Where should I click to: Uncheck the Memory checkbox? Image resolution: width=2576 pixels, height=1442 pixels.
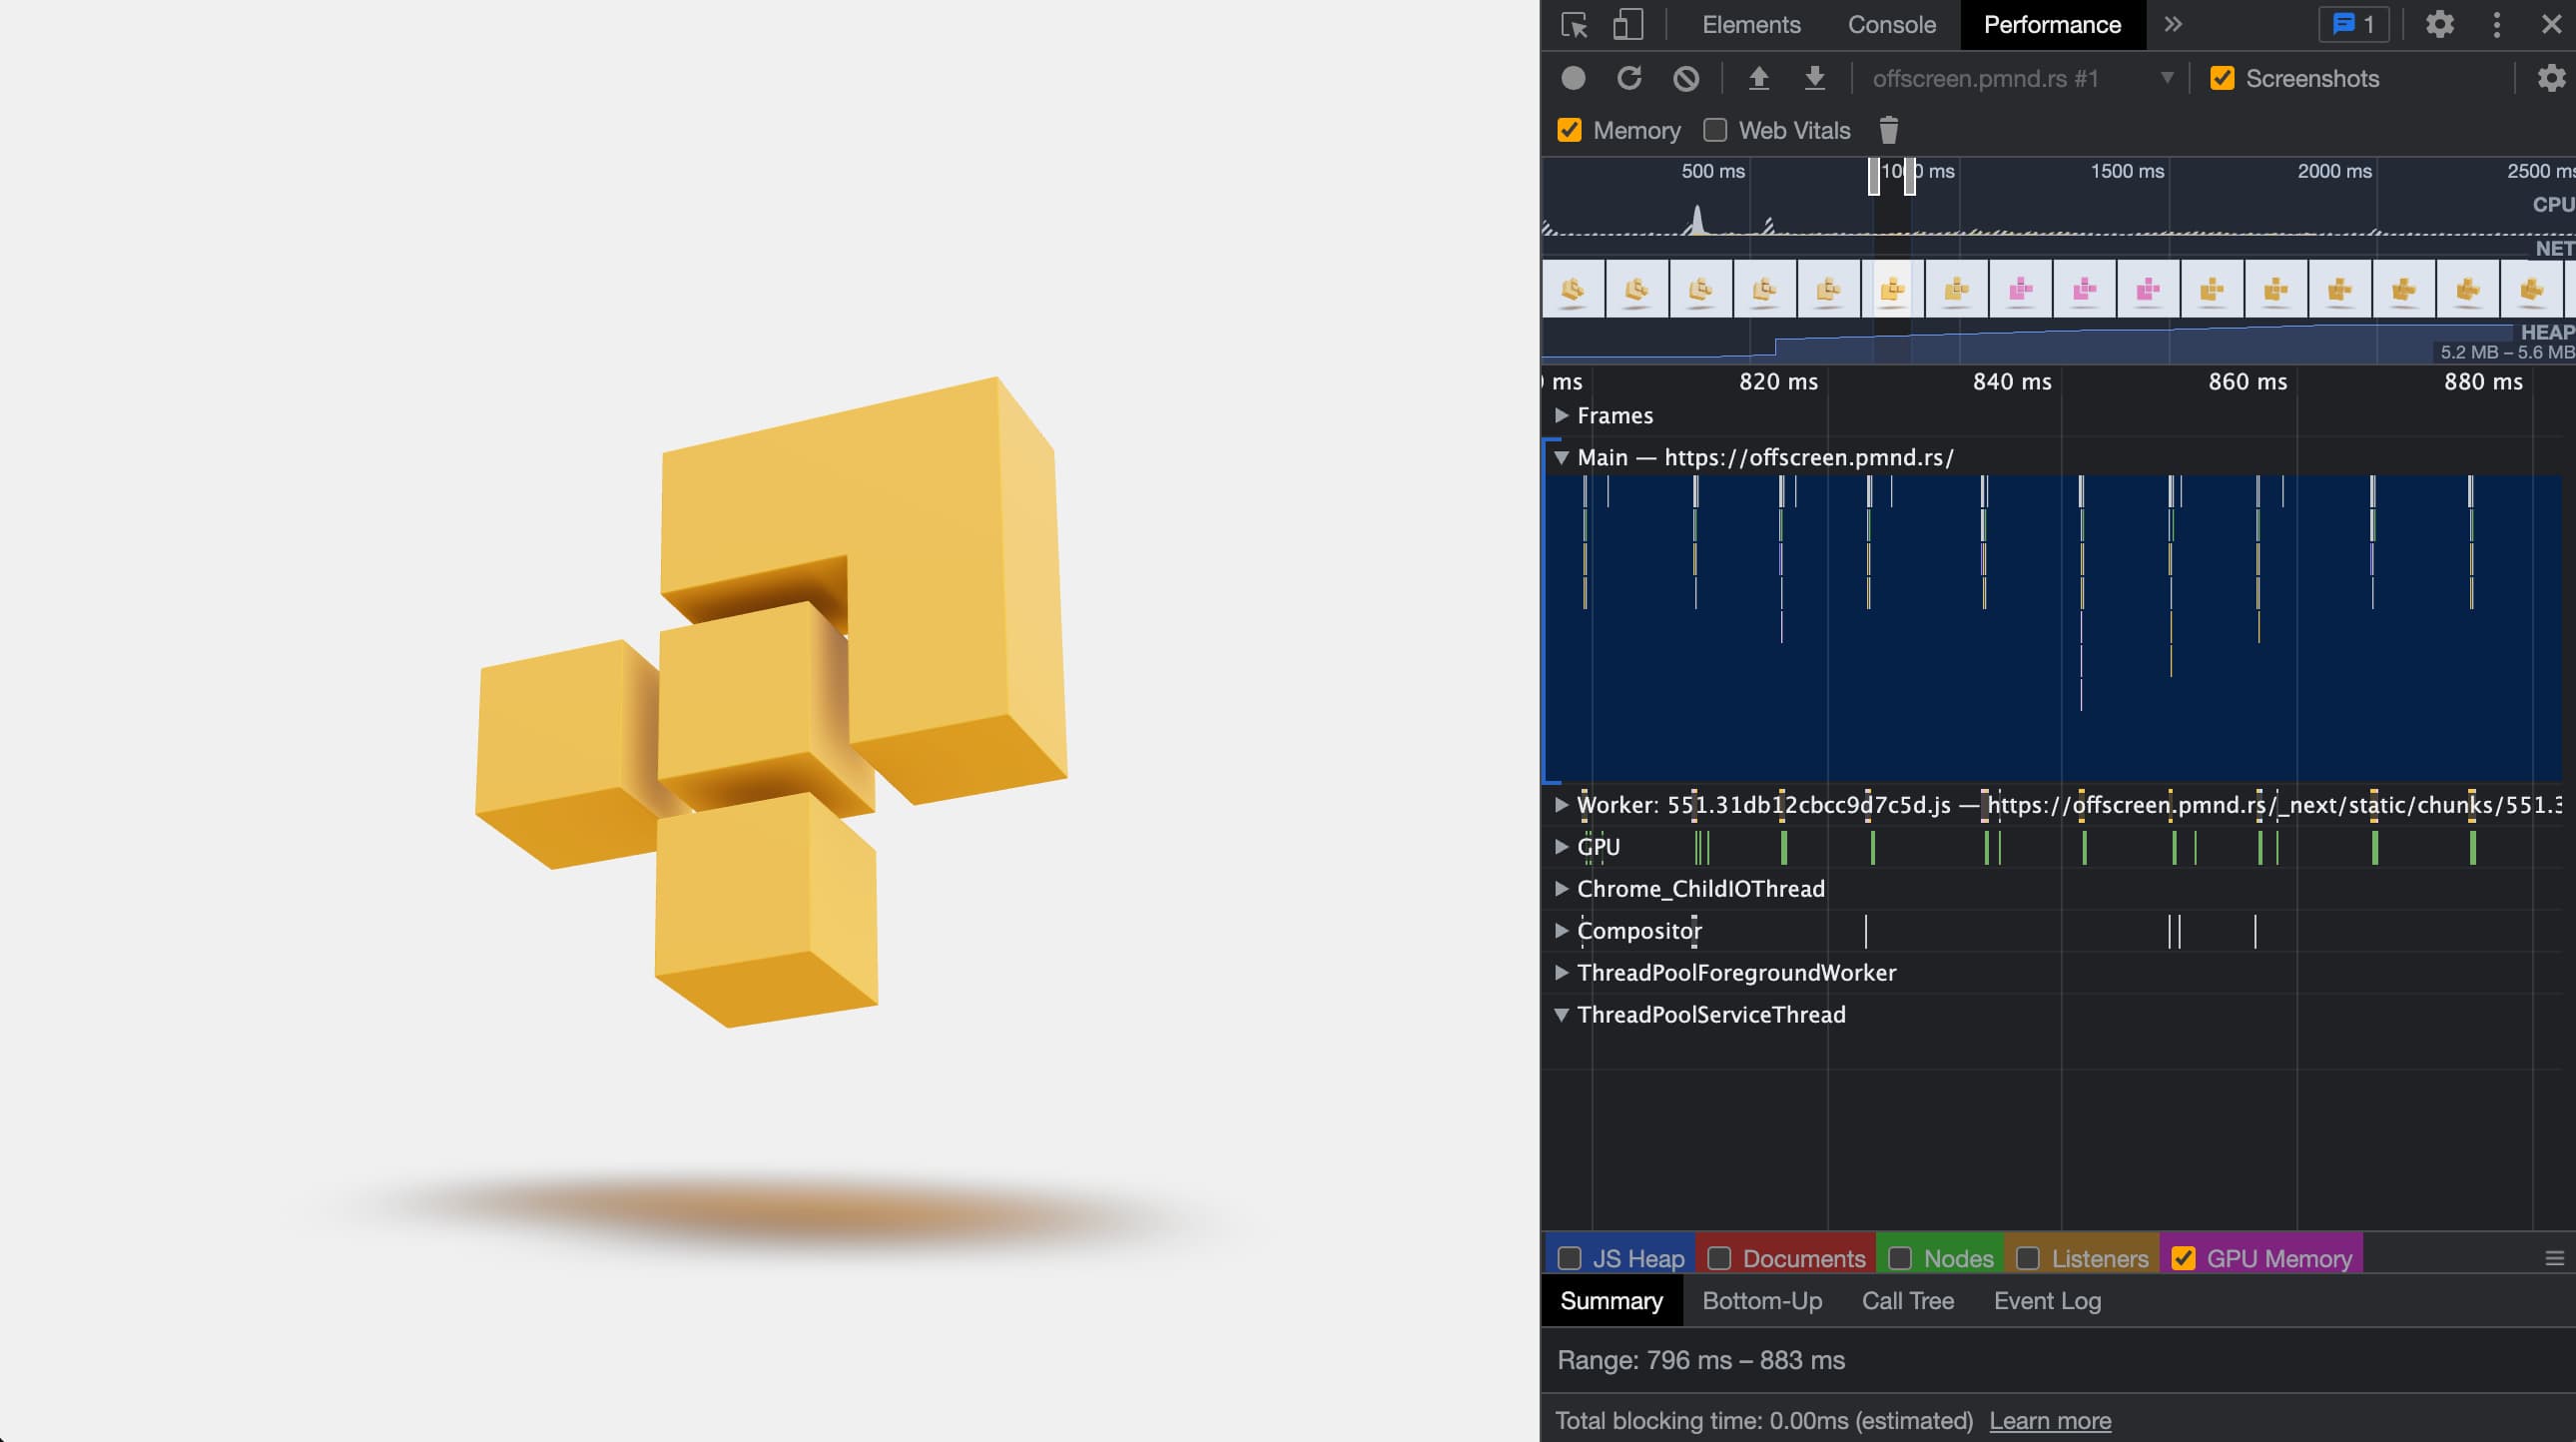point(1569,130)
